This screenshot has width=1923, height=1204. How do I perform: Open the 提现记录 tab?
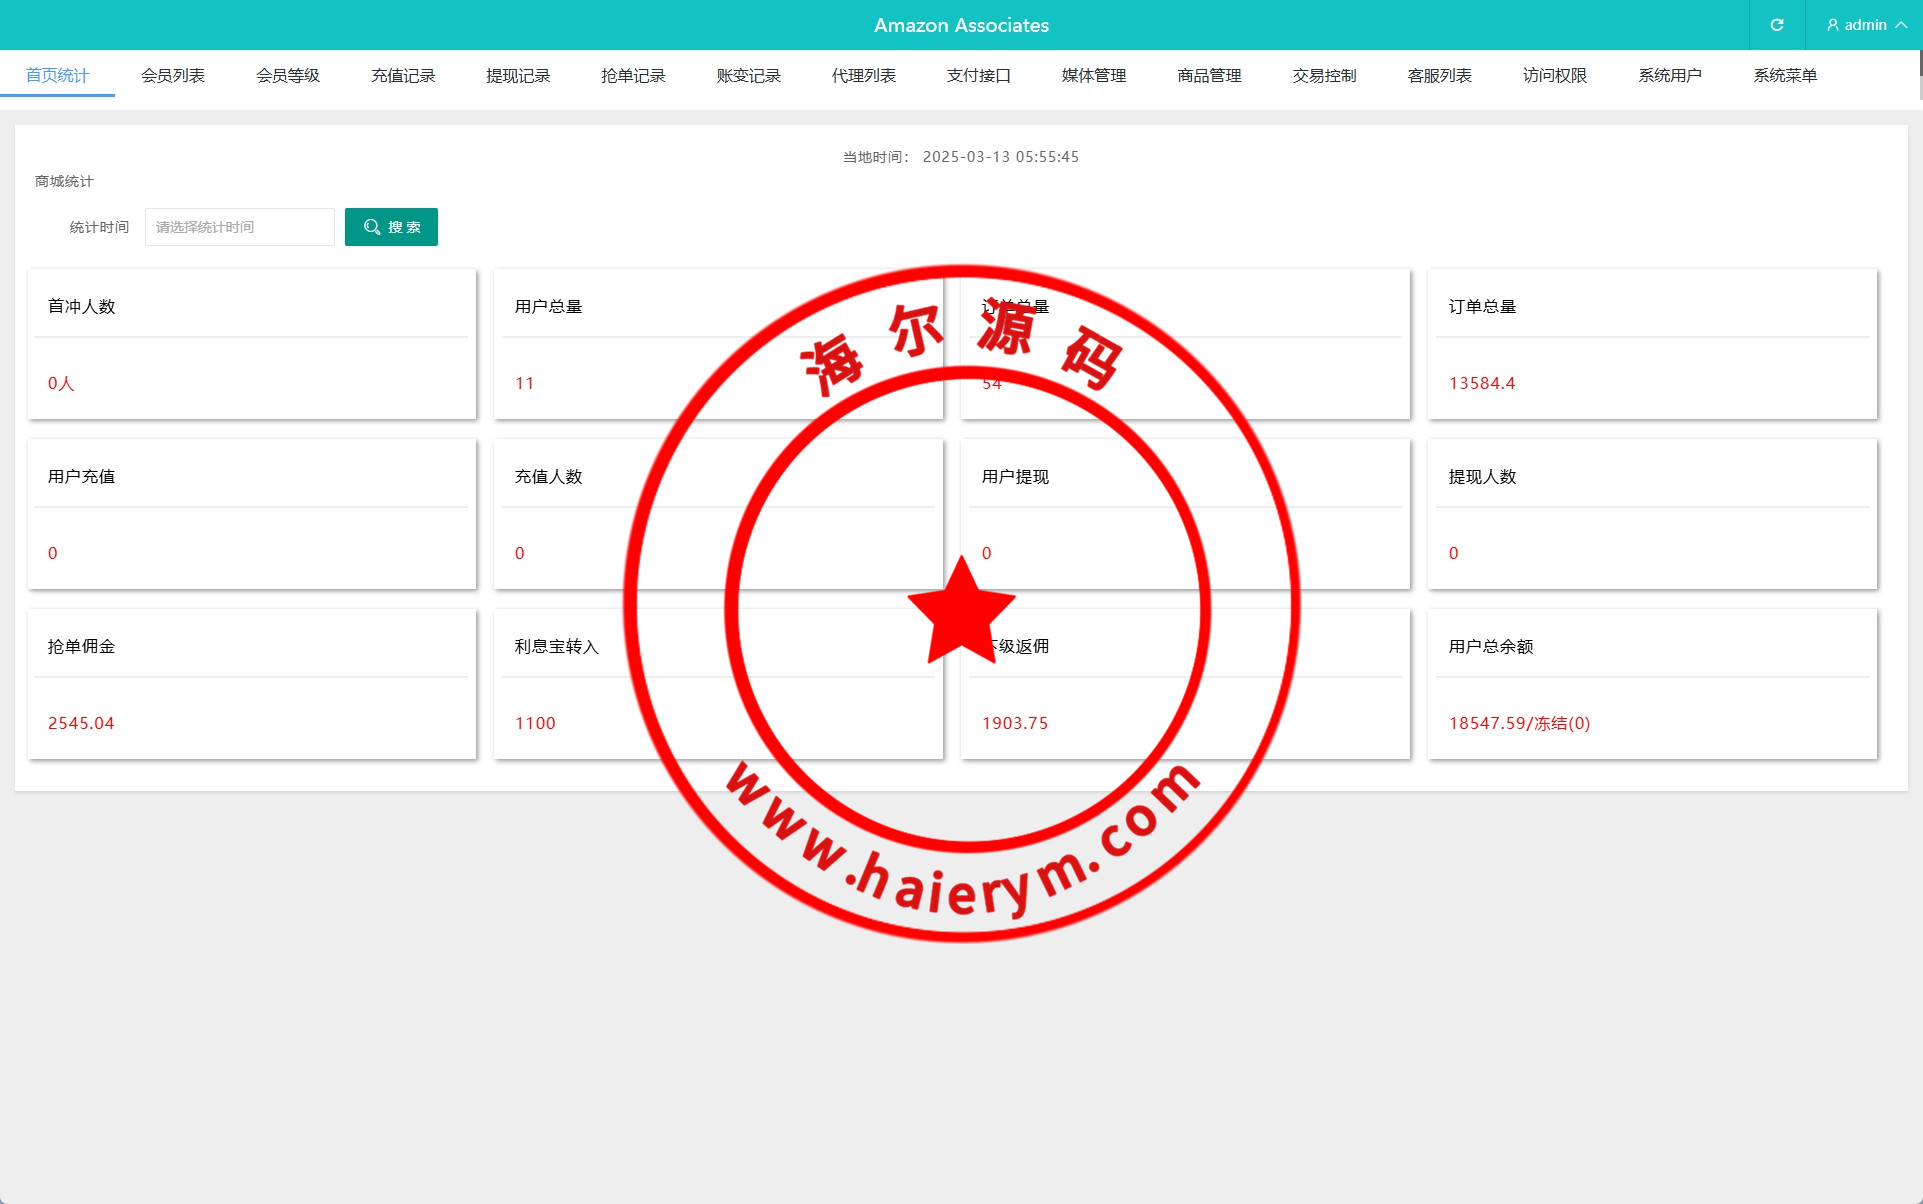coord(518,75)
